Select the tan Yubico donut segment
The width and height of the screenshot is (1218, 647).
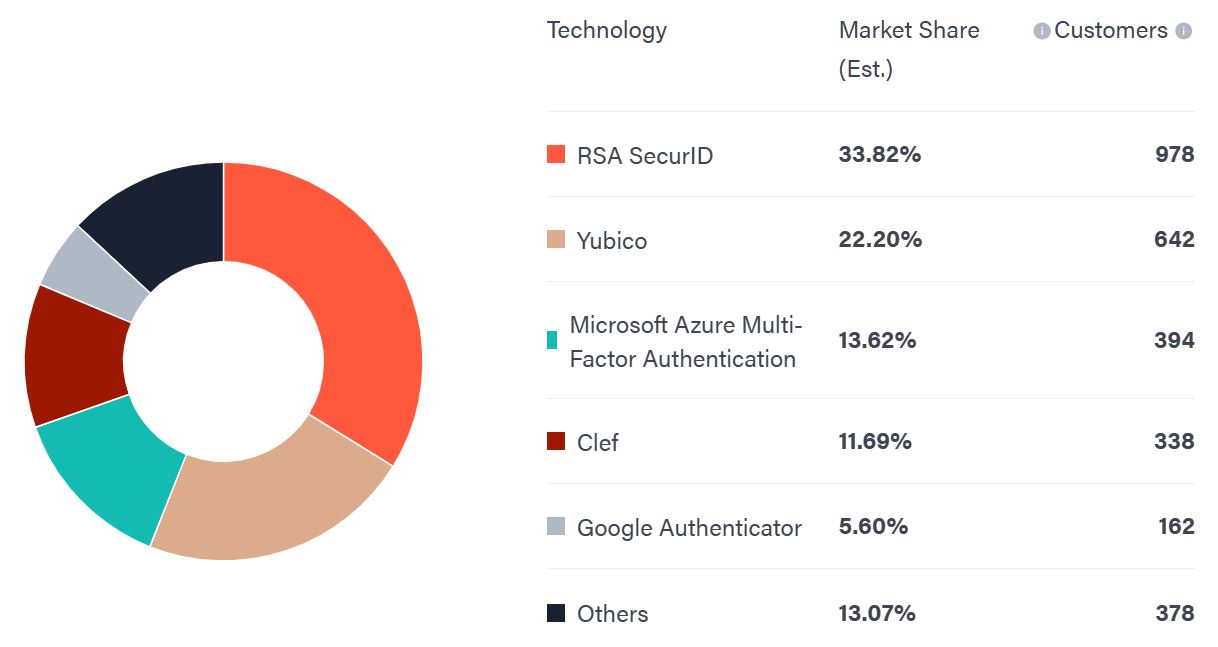(270, 500)
